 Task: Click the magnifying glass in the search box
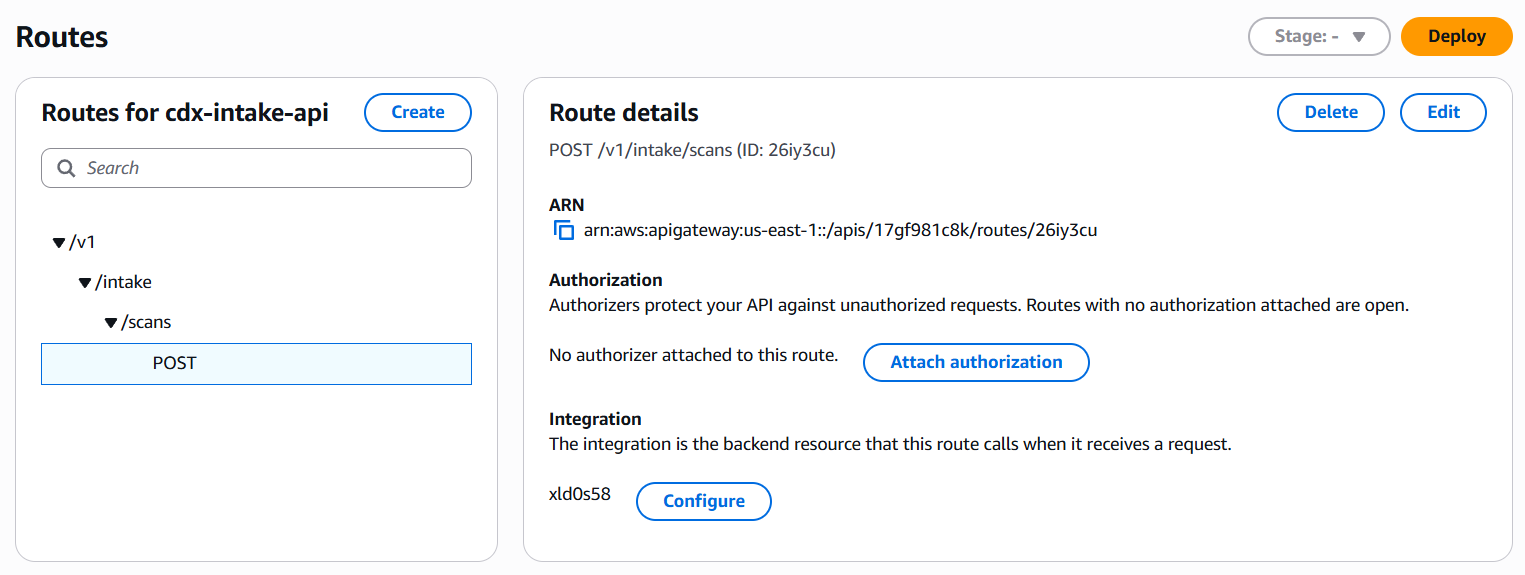point(67,168)
